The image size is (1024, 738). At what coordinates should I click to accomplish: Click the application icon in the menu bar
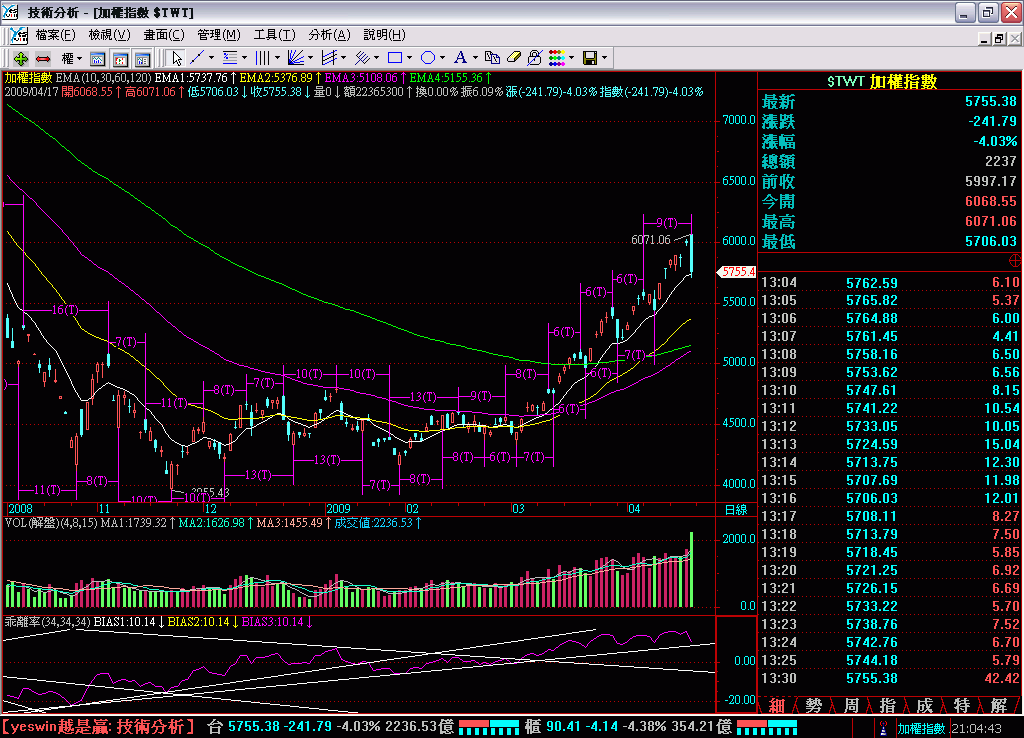click(x=18, y=35)
